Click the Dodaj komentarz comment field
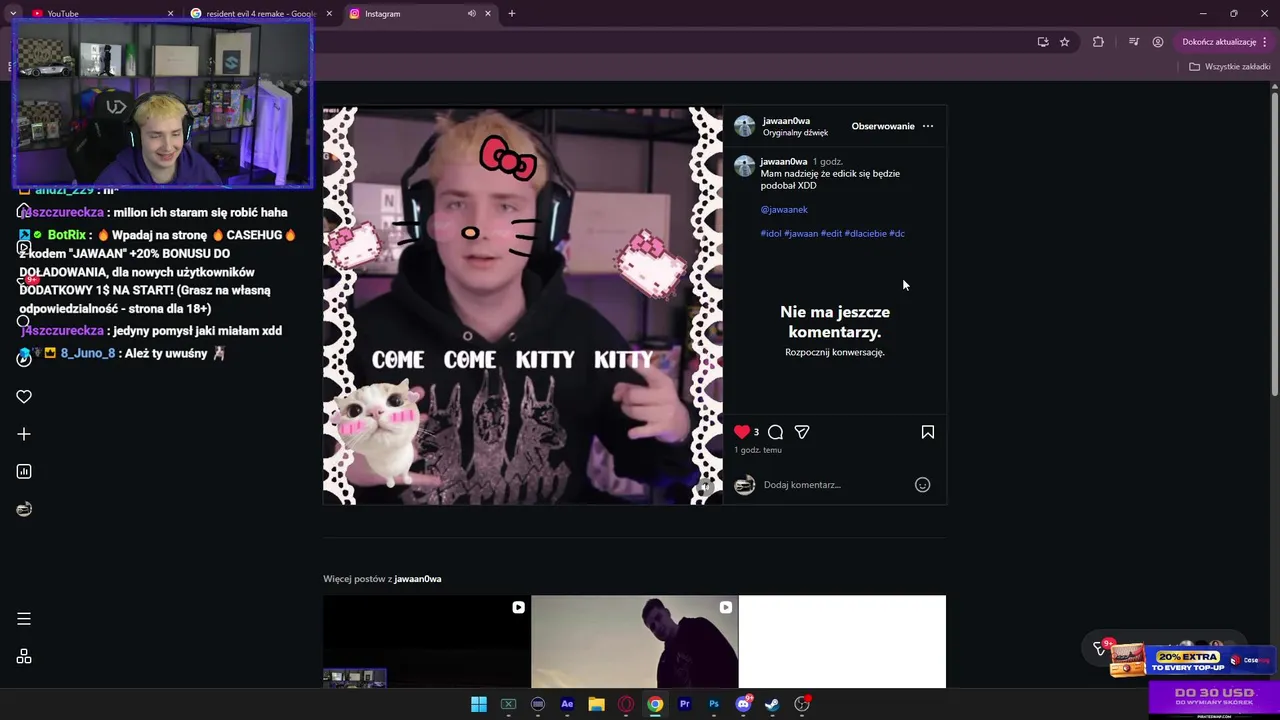Image resolution: width=1280 pixels, height=720 pixels. [x=835, y=485]
